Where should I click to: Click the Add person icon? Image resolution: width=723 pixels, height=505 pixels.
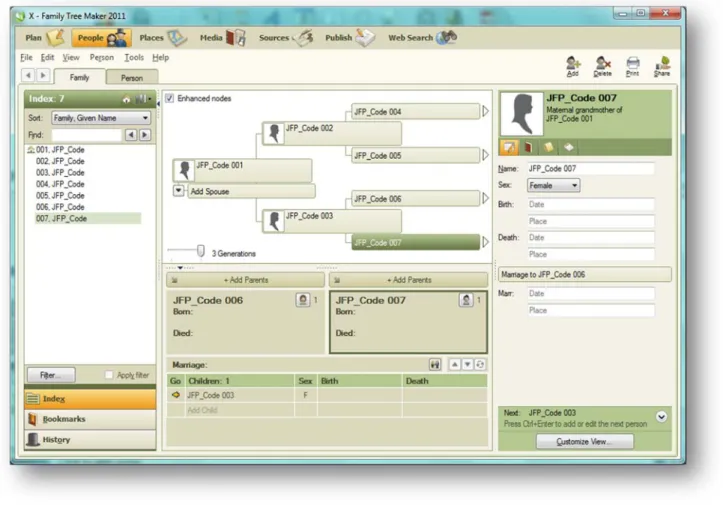[573, 66]
